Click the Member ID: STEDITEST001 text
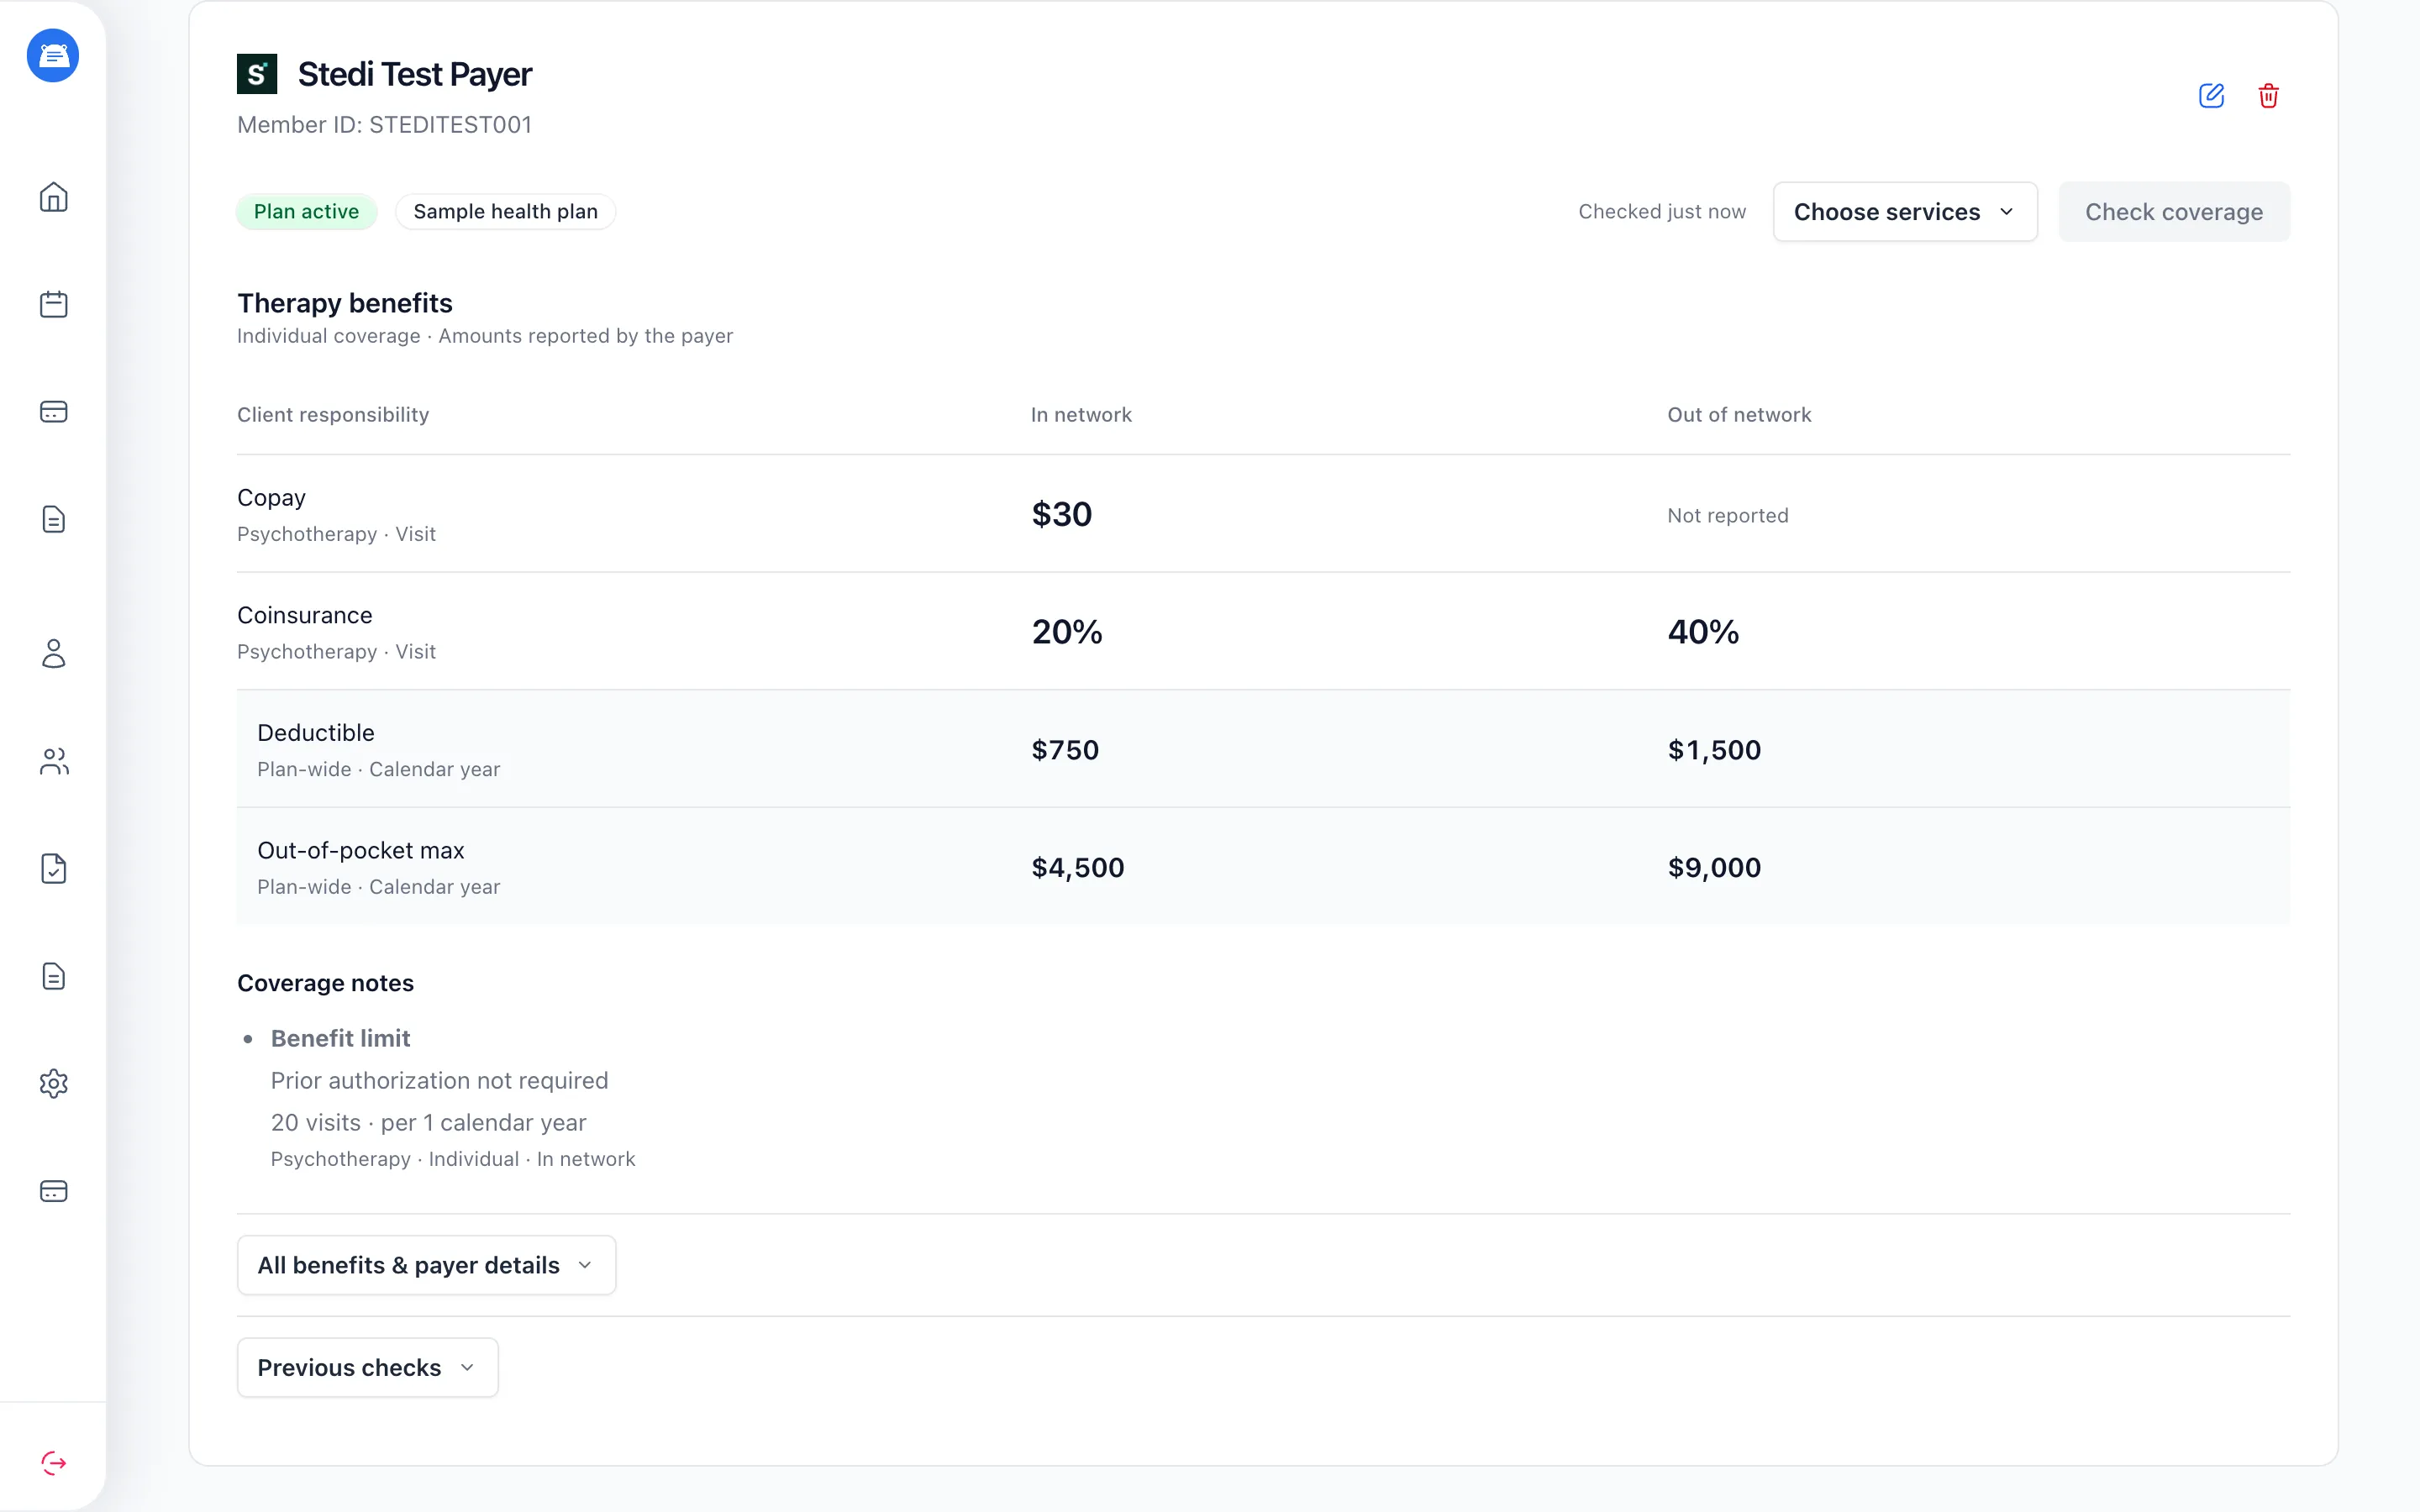 (384, 125)
